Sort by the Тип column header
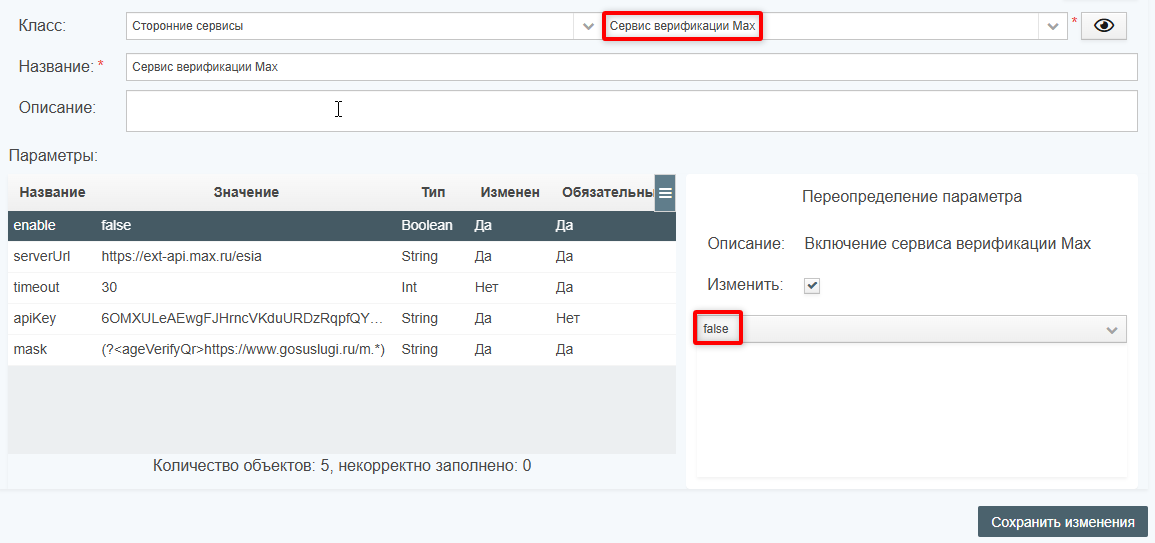Viewport: 1155px width, 543px height. coord(433,192)
